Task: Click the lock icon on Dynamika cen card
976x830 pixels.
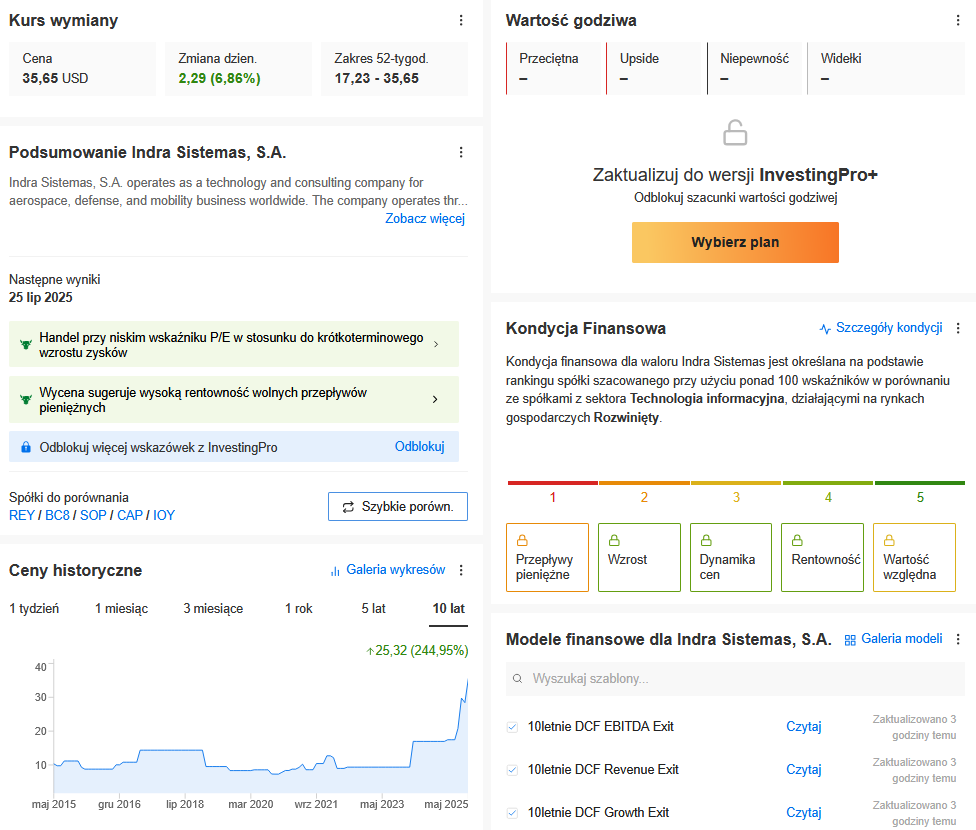Action: click(706, 540)
